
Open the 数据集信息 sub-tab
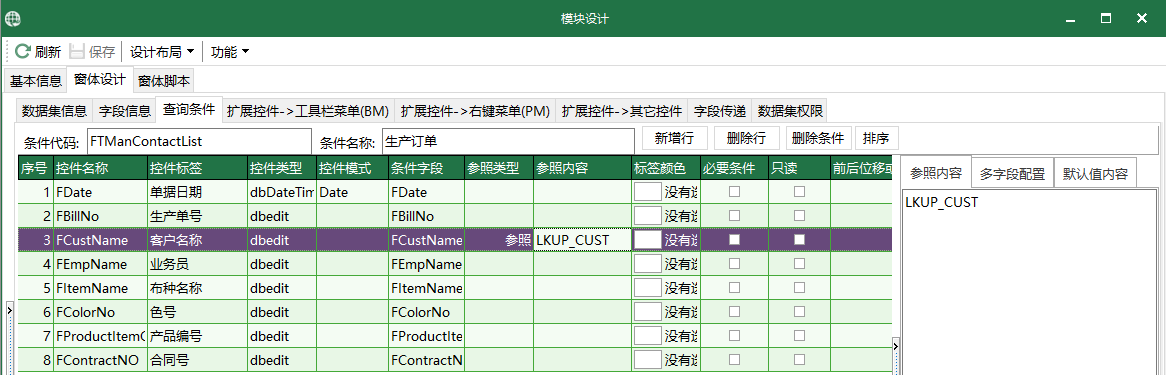pos(54,112)
